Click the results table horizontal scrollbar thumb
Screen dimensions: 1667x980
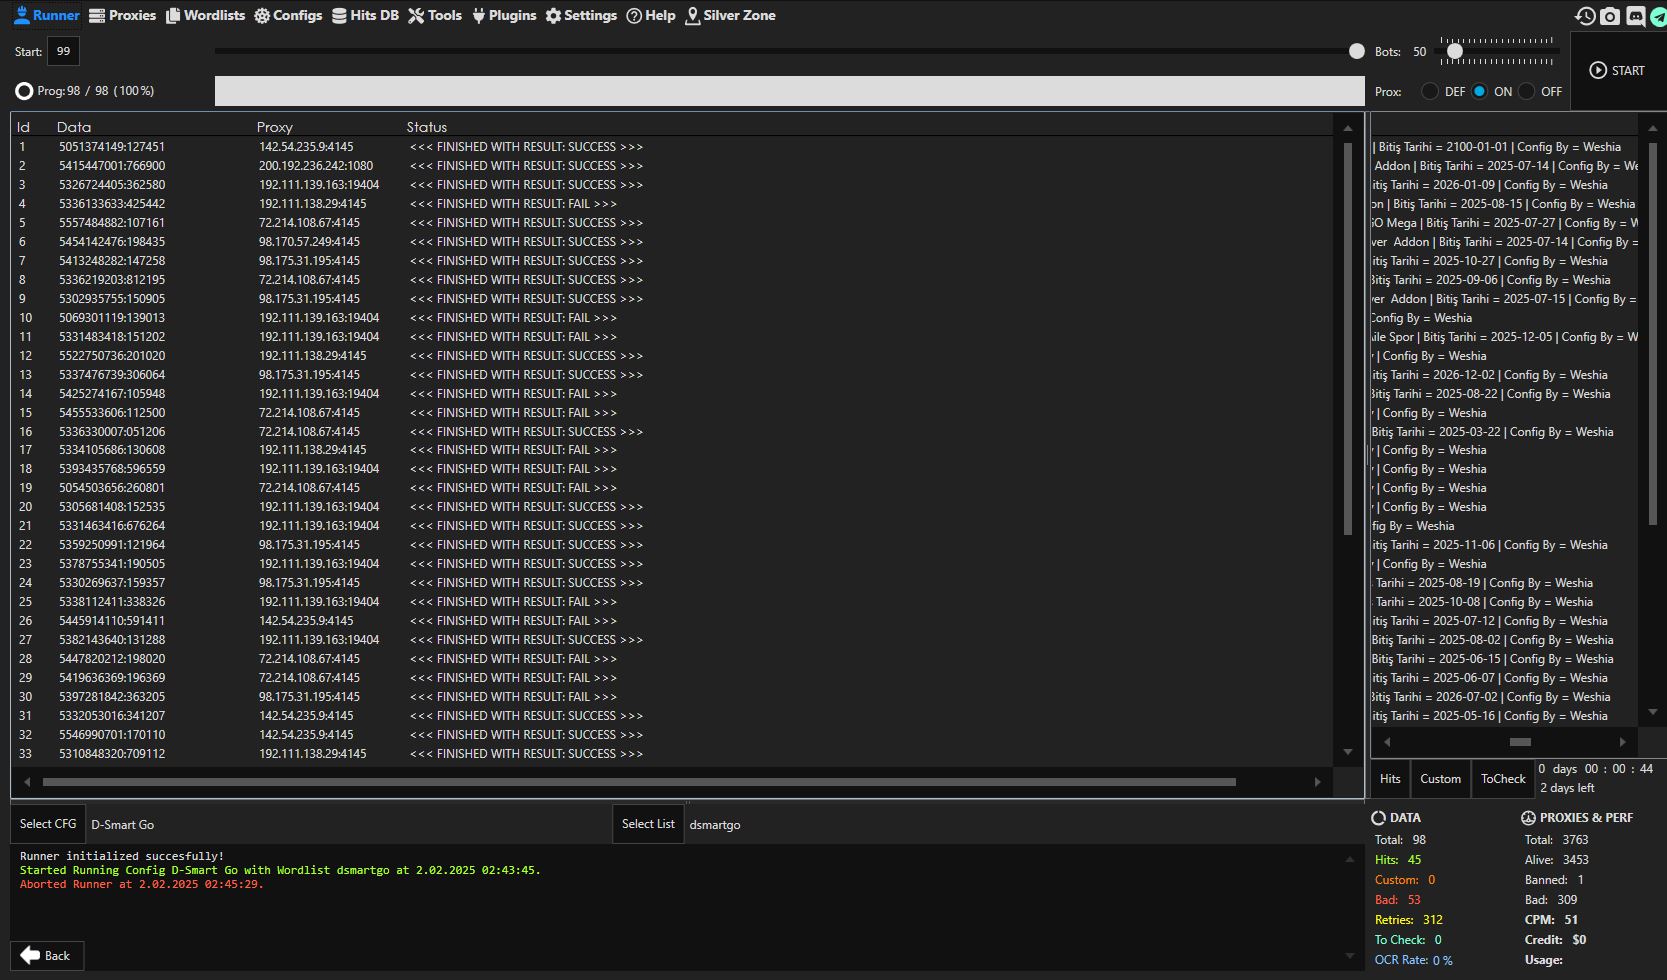pos(639,782)
